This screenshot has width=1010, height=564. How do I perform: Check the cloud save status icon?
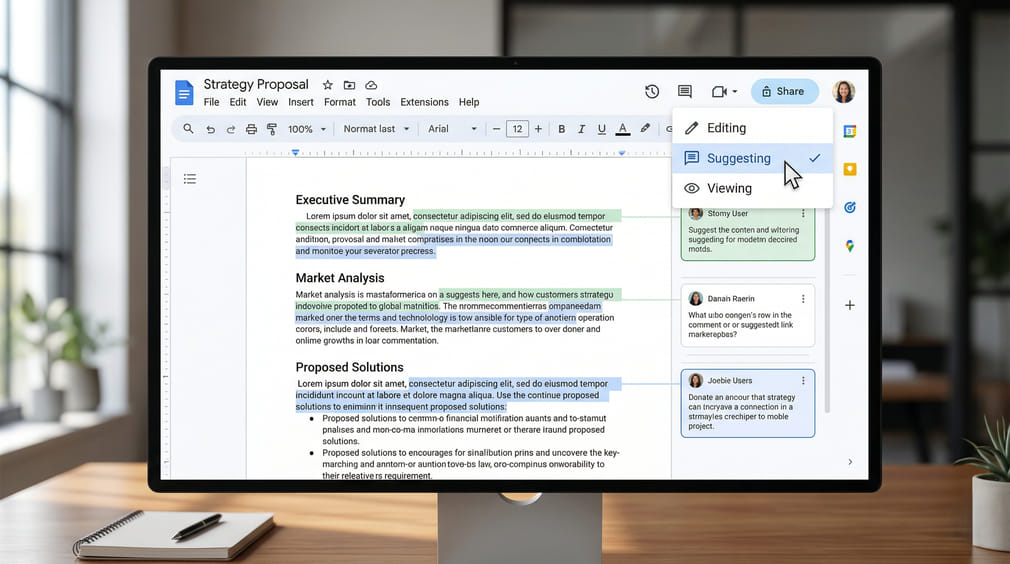click(371, 85)
